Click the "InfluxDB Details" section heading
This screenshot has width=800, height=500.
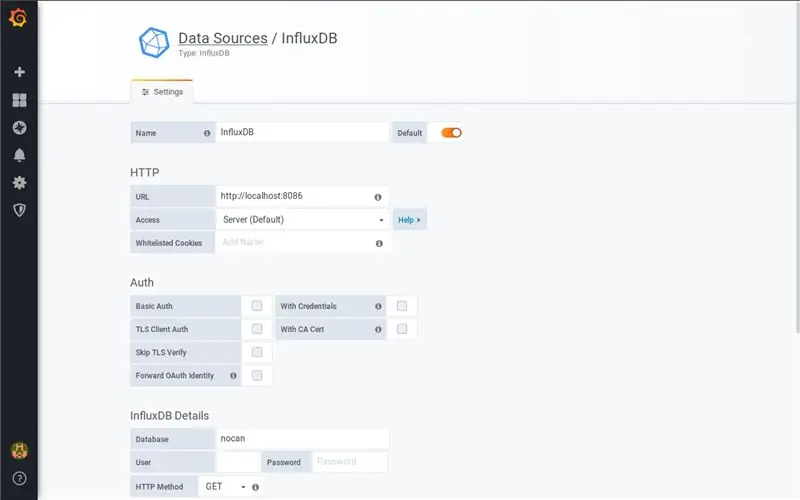169,416
